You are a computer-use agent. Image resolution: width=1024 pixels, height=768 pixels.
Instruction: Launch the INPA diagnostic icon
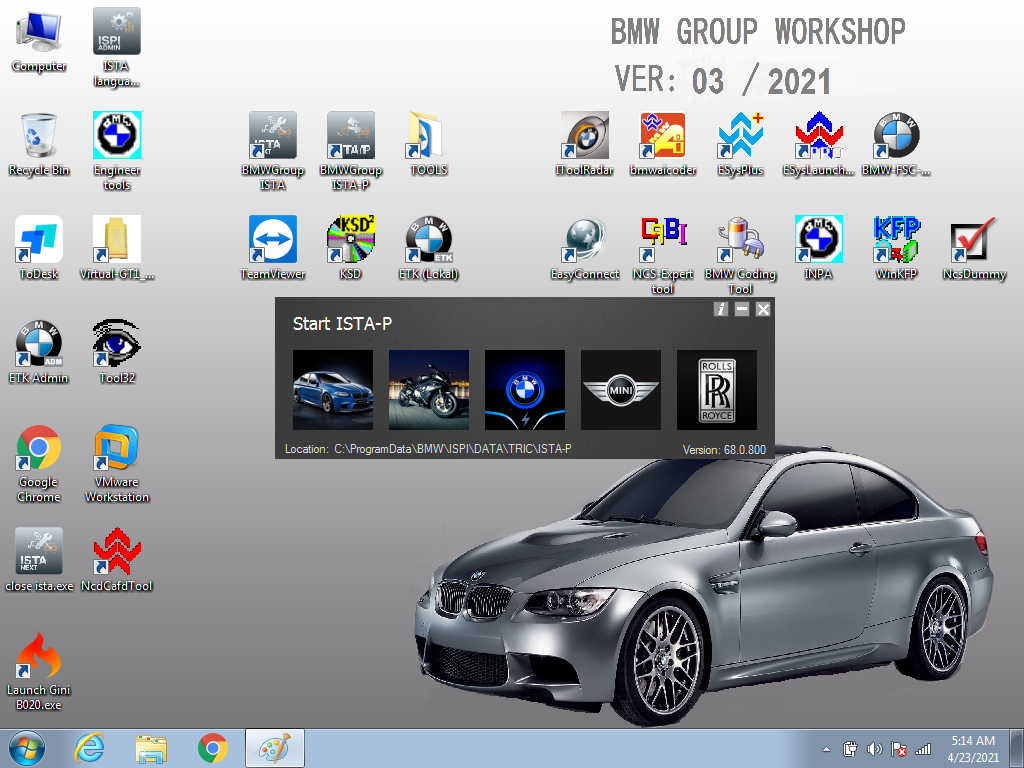(818, 241)
